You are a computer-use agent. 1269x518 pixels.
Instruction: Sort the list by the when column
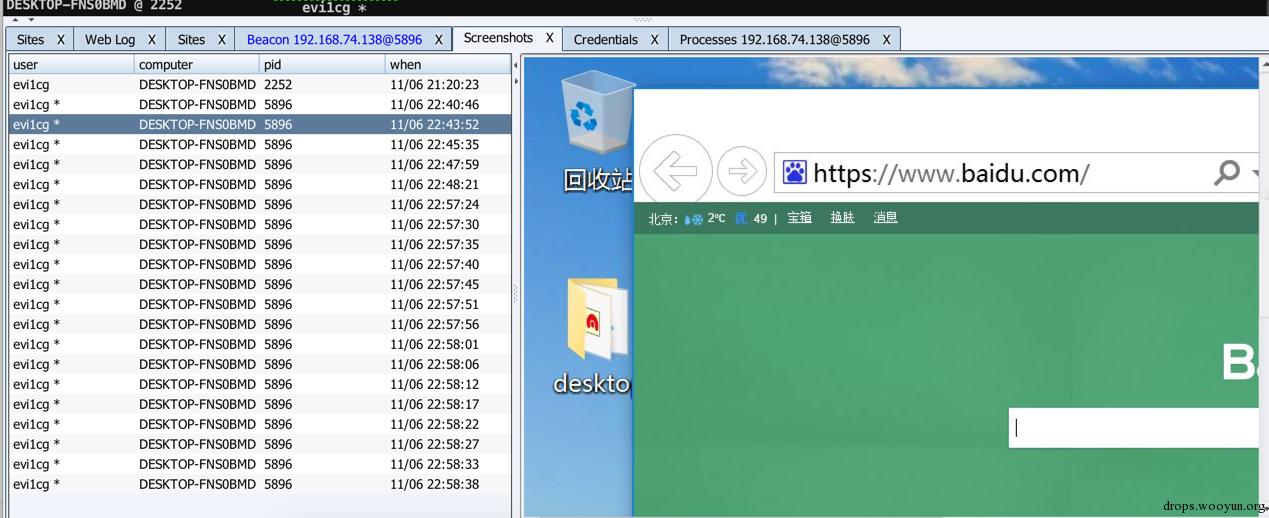(x=447, y=65)
